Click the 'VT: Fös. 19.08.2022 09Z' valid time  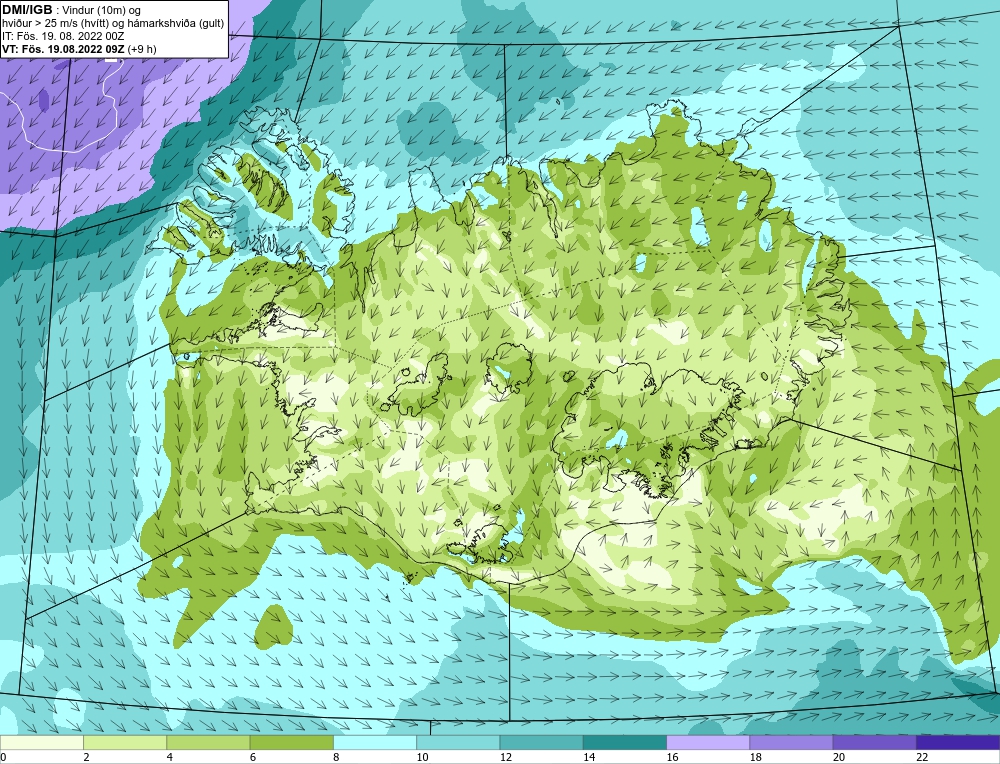(63, 48)
